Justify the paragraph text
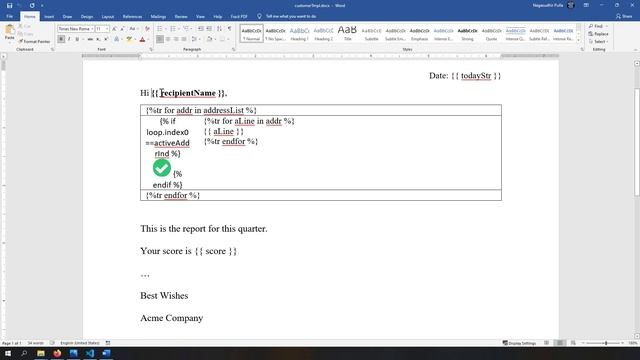The width and height of the screenshot is (640, 360). point(184,39)
